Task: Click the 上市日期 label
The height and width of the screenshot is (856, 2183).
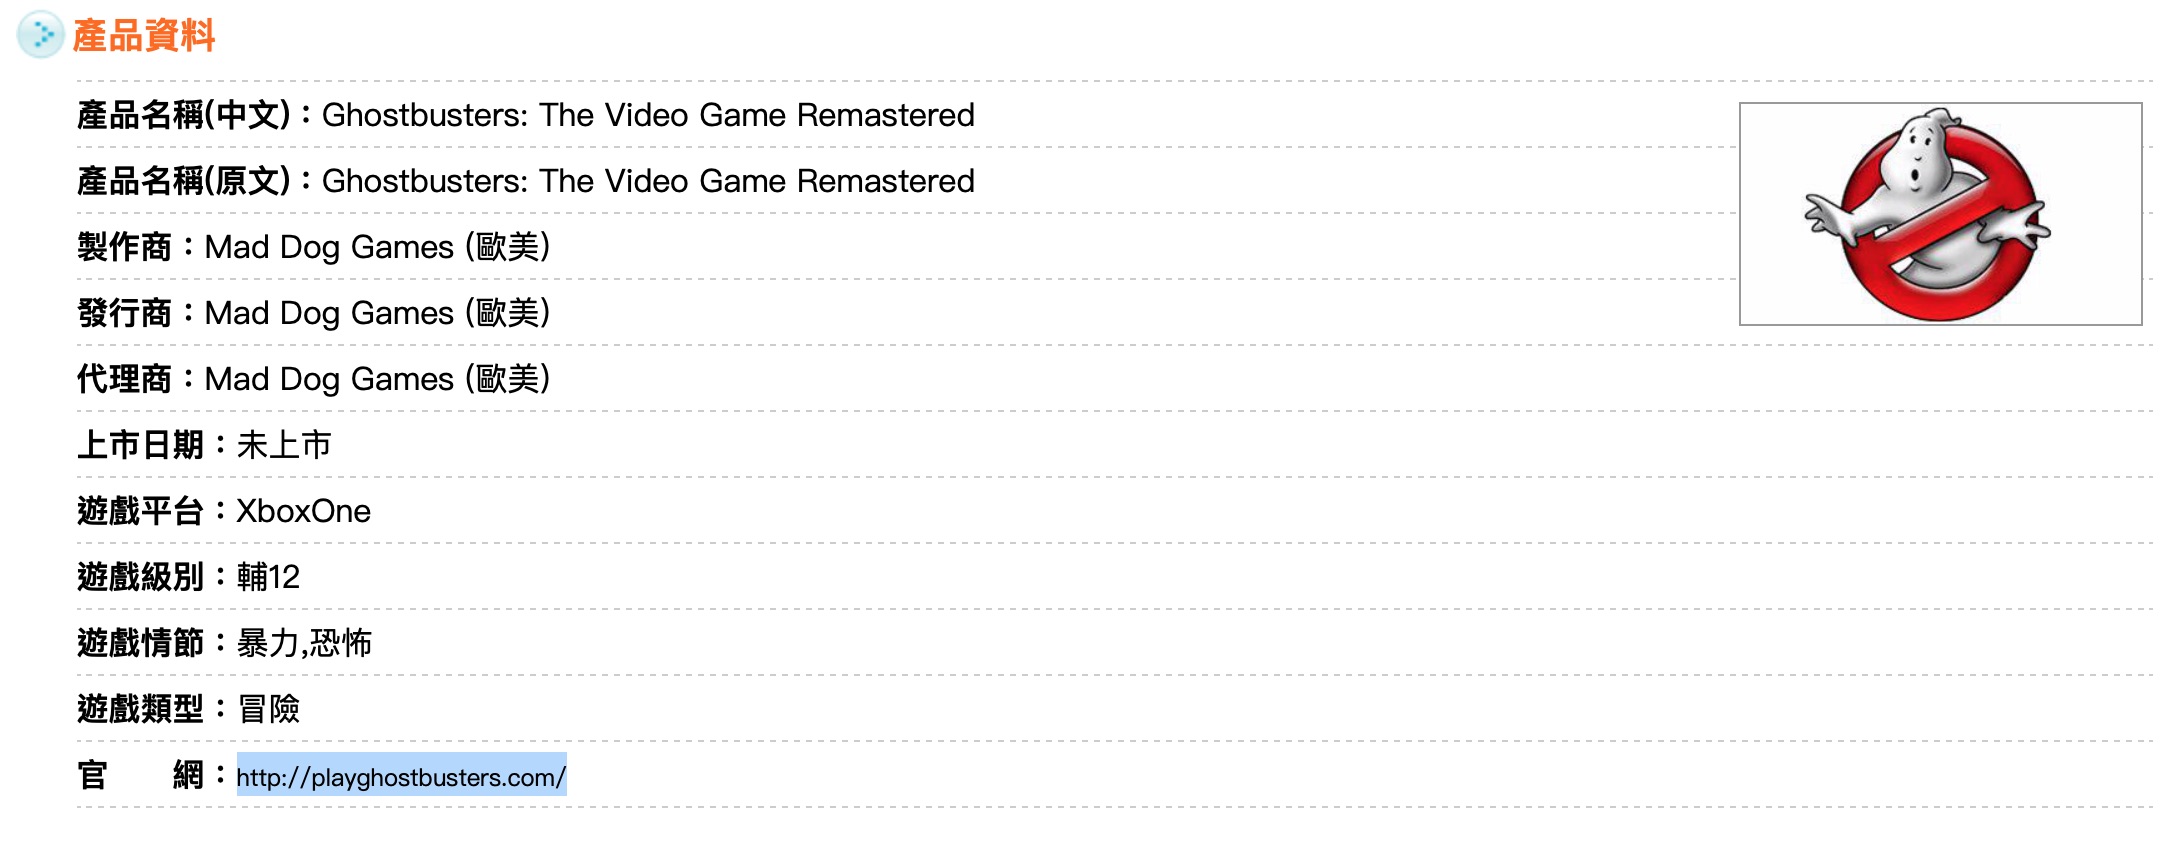Action: pos(140,445)
